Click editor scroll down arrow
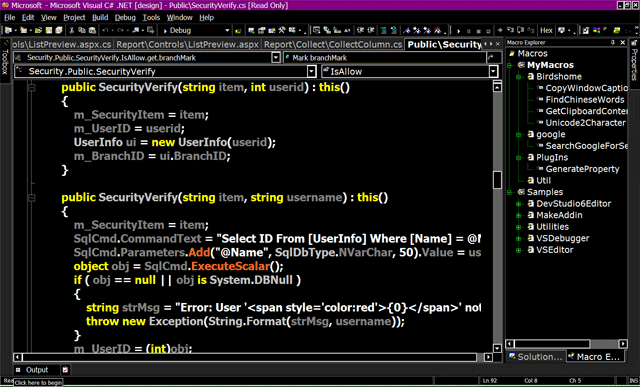This screenshot has height=387, width=640. tap(497, 348)
